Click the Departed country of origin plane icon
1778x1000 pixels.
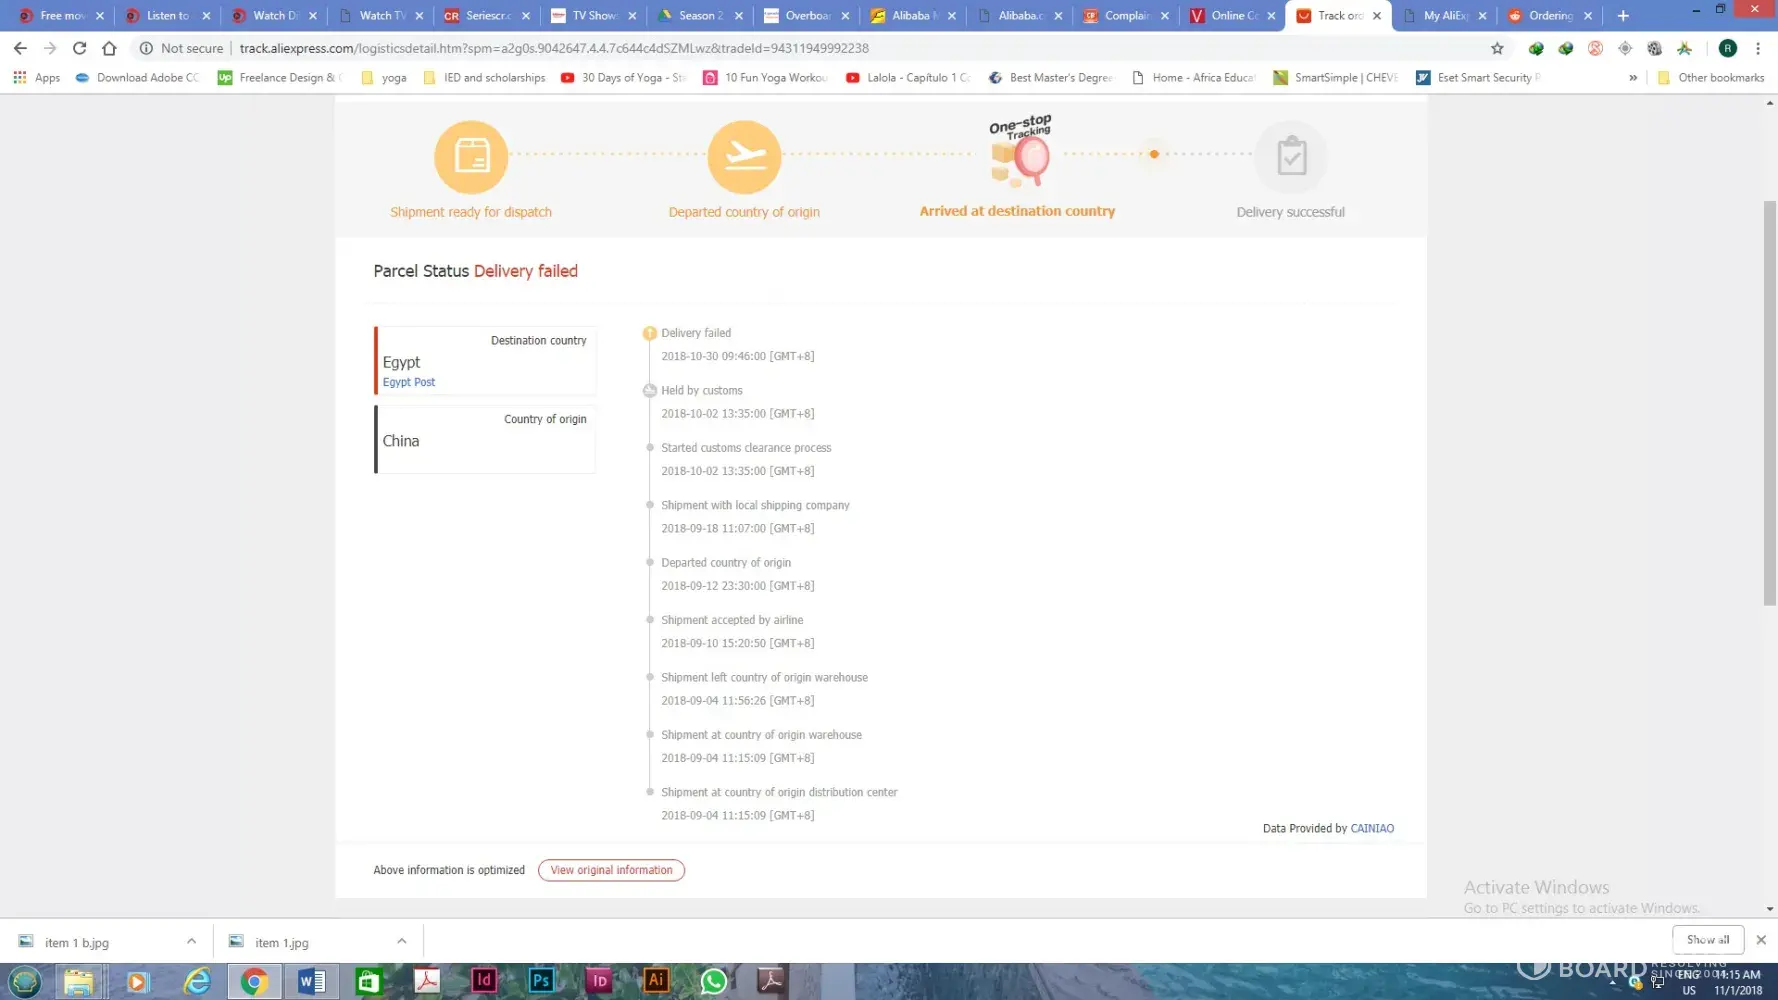point(744,157)
